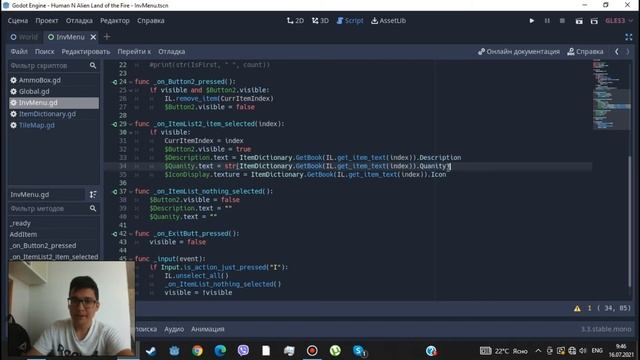Jump to _on_ItemList2_item_selected in method list

[x=54, y=256]
